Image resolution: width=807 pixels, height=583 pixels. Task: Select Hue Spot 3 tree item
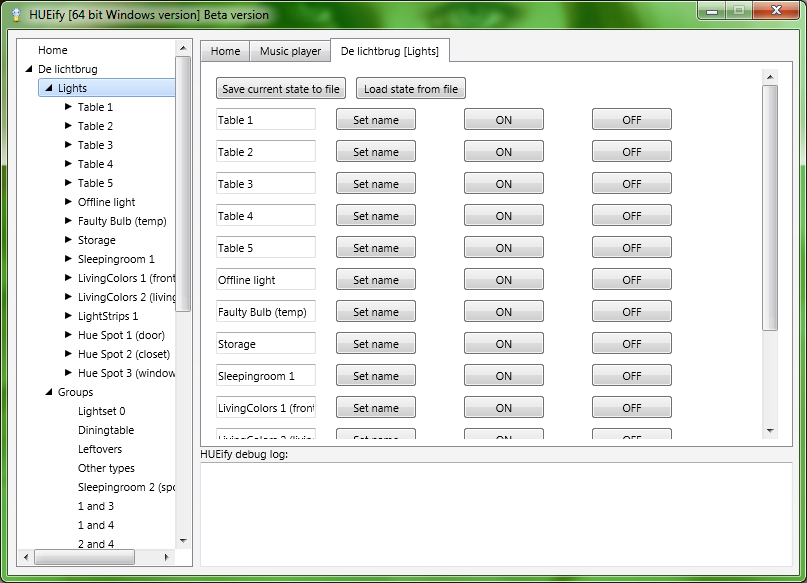126,373
